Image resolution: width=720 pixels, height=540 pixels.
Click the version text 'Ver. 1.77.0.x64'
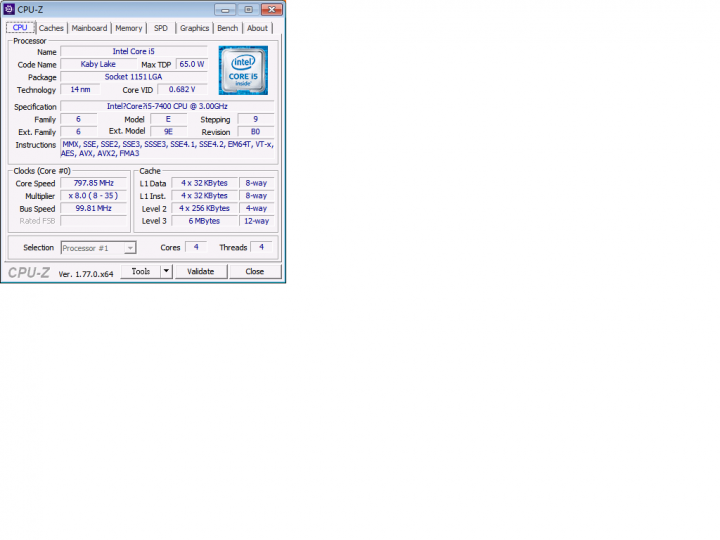tap(86, 274)
